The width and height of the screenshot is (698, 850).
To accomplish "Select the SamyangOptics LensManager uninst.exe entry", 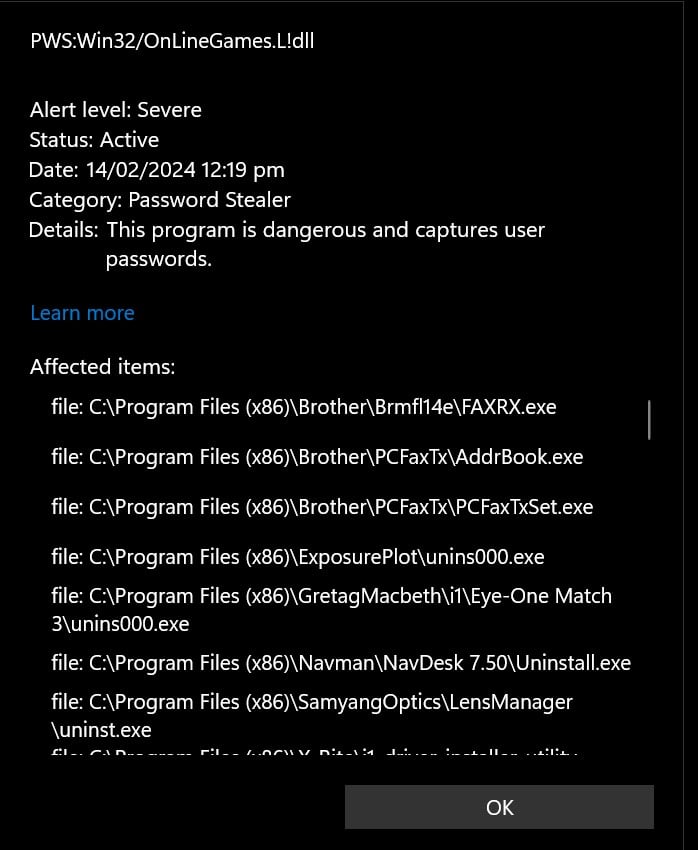I will [x=312, y=716].
